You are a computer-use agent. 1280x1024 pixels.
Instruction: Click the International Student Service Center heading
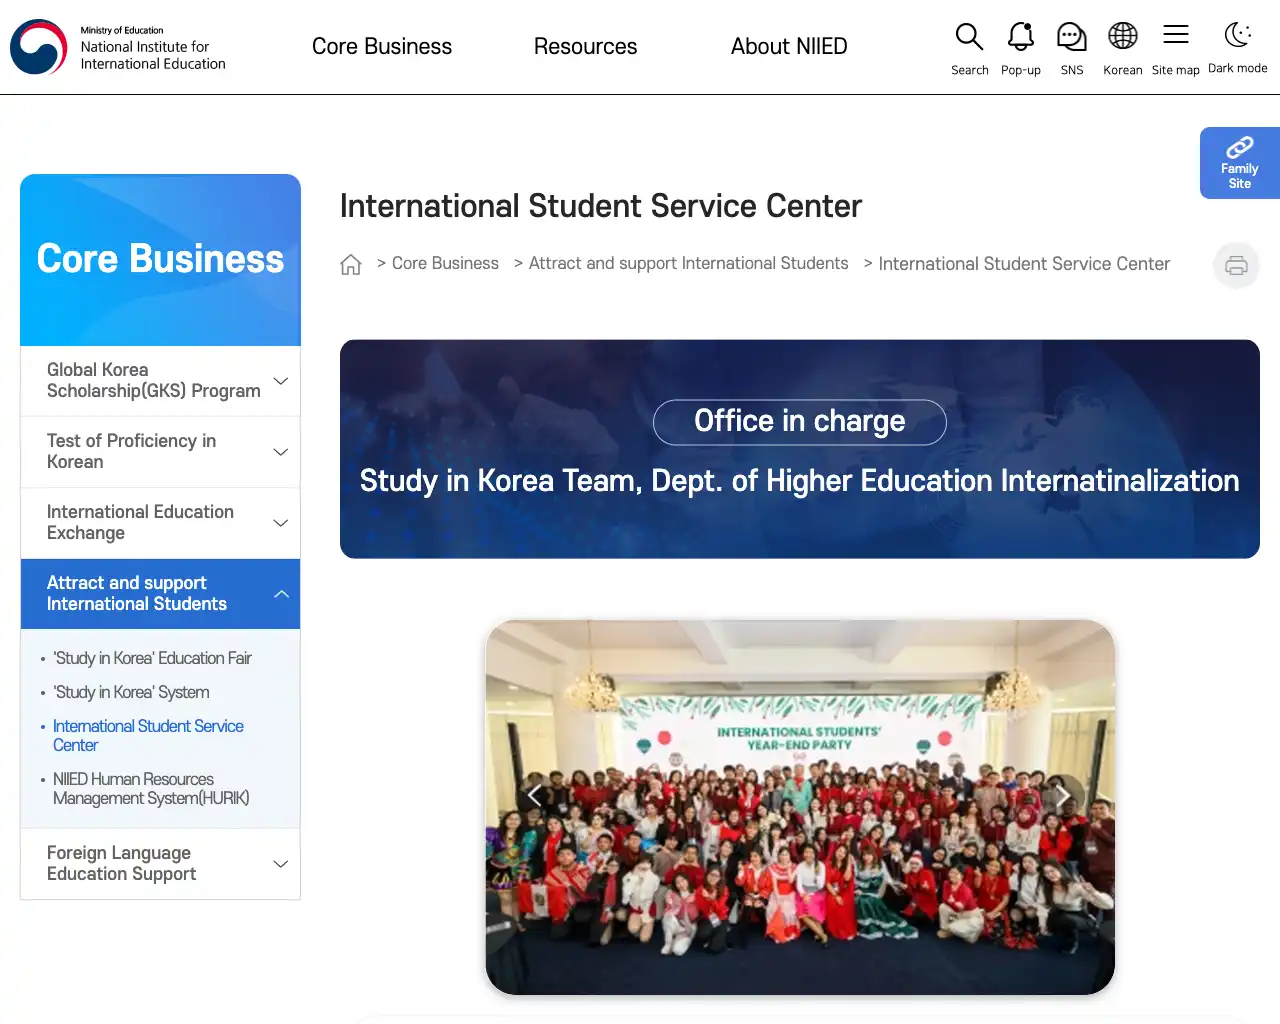coord(600,206)
